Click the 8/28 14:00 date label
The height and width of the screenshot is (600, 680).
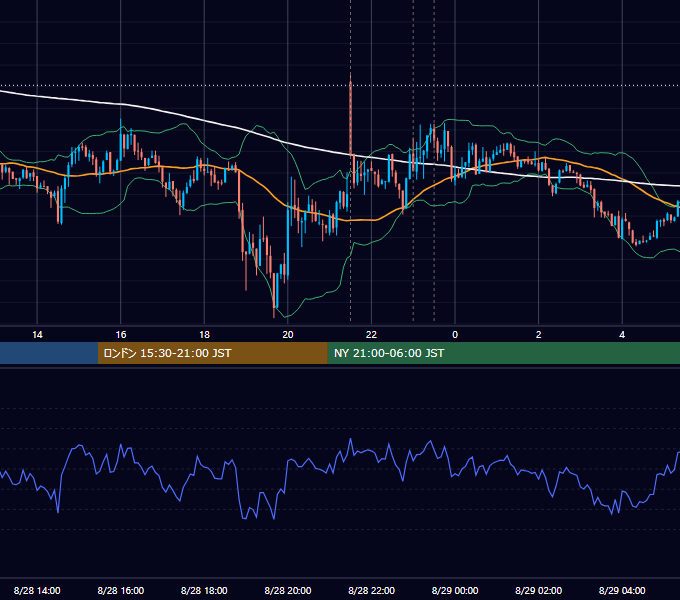pyautogui.click(x=37, y=590)
